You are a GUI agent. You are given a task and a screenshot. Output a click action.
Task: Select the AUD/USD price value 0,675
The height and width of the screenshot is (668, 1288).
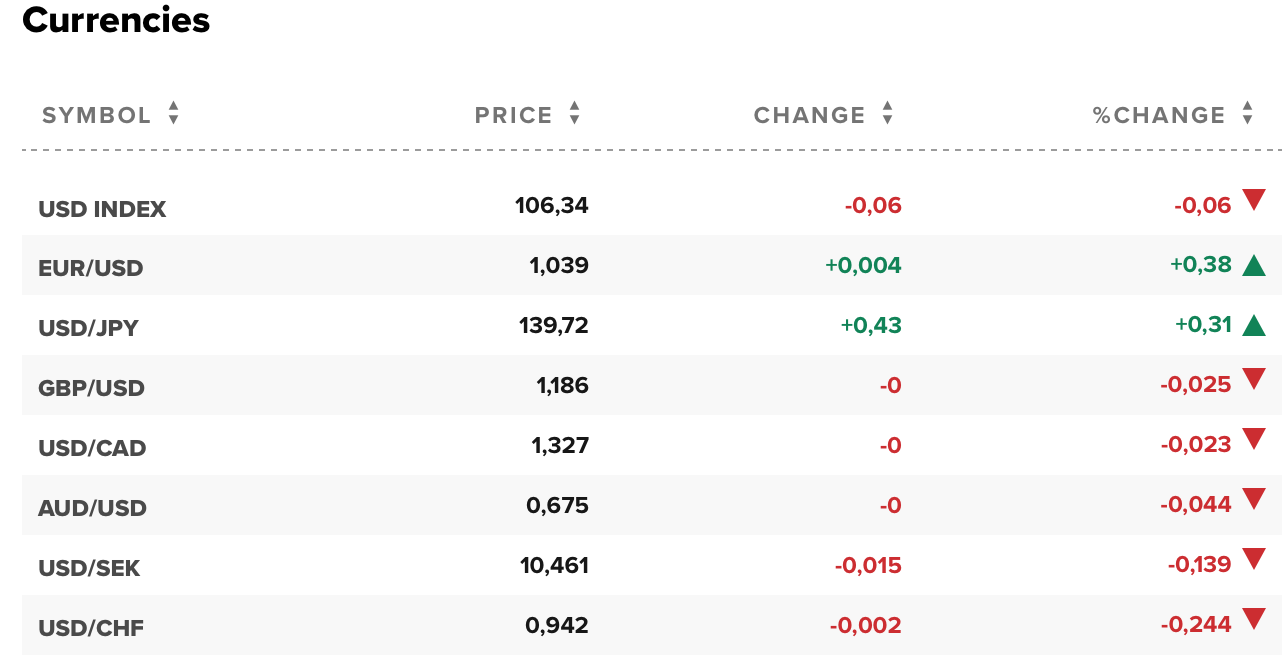click(x=557, y=506)
